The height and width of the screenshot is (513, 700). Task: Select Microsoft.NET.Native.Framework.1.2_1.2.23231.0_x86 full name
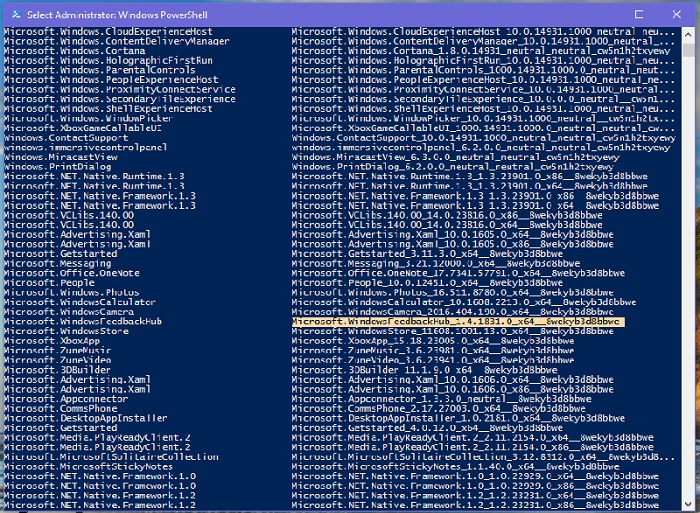(475, 505)
